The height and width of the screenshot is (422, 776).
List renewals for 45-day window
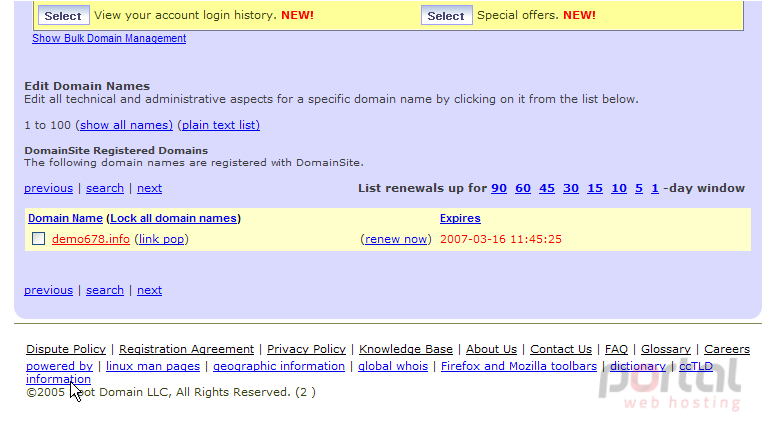[x=547, y=188]
